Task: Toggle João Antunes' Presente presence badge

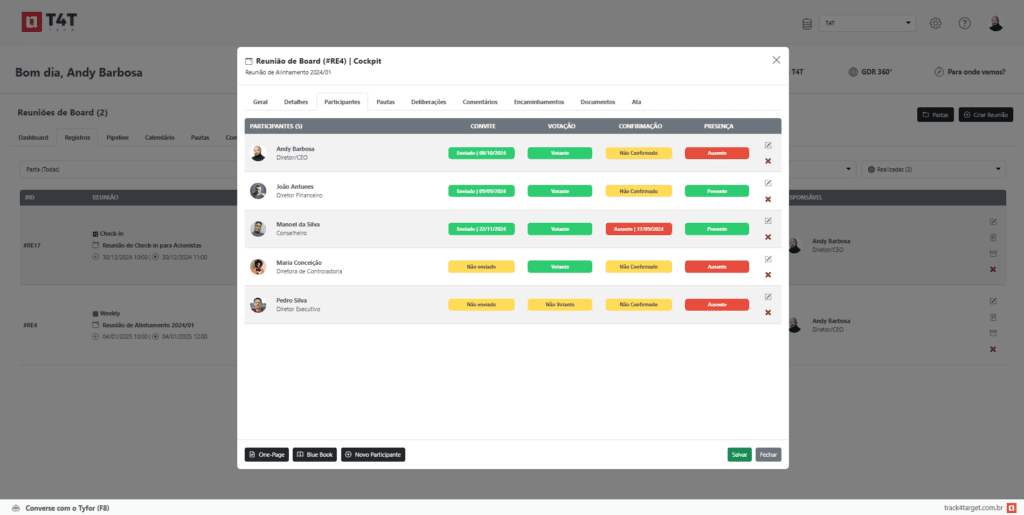Action: pos(716,191)
